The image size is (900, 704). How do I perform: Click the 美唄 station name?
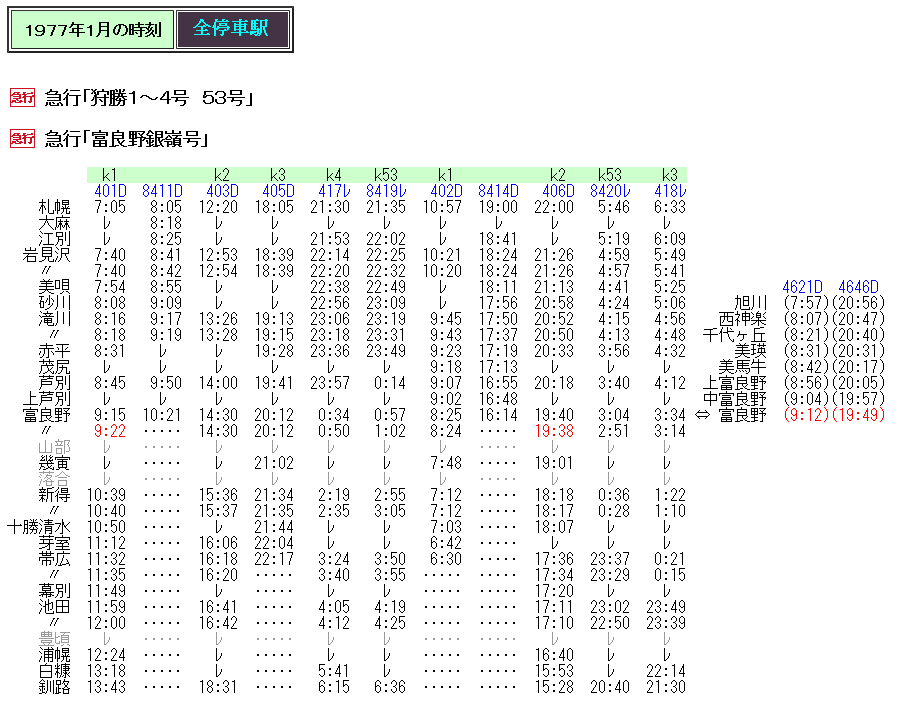pos(55,287)
